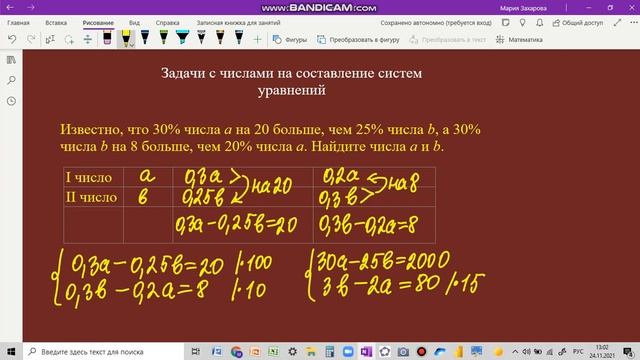Click the OneNote taskbar icon
Image resolution: width=640 pixels, height=360 pixels.
click(x=367, y=351)
